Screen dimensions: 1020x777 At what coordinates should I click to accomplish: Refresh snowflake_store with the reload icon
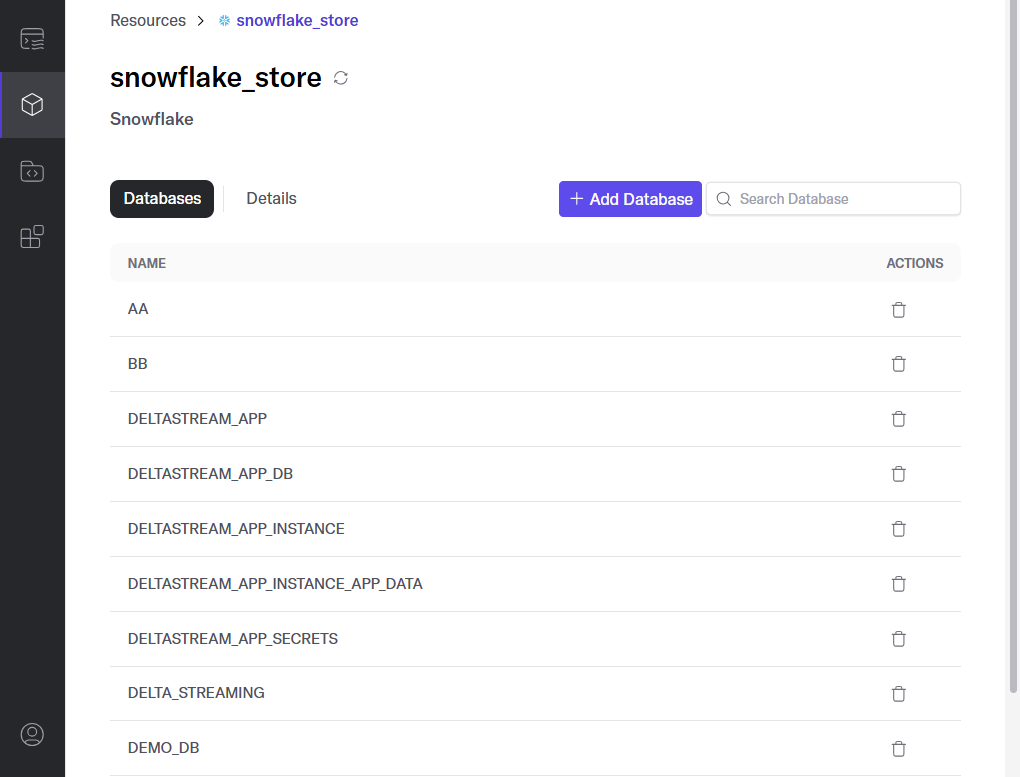pyautogui.click(x=341, y=78)
